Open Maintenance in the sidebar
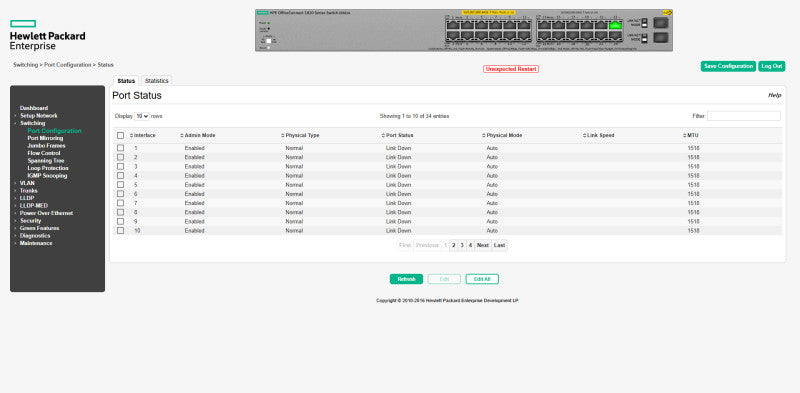 tap(36, 243)
